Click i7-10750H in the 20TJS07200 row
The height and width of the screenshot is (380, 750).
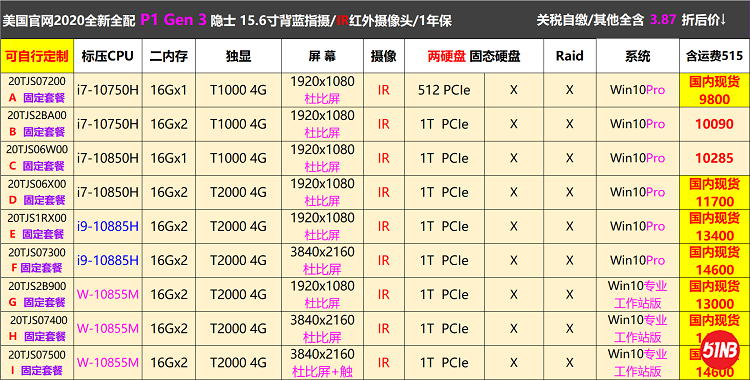[x=108, y=90]
